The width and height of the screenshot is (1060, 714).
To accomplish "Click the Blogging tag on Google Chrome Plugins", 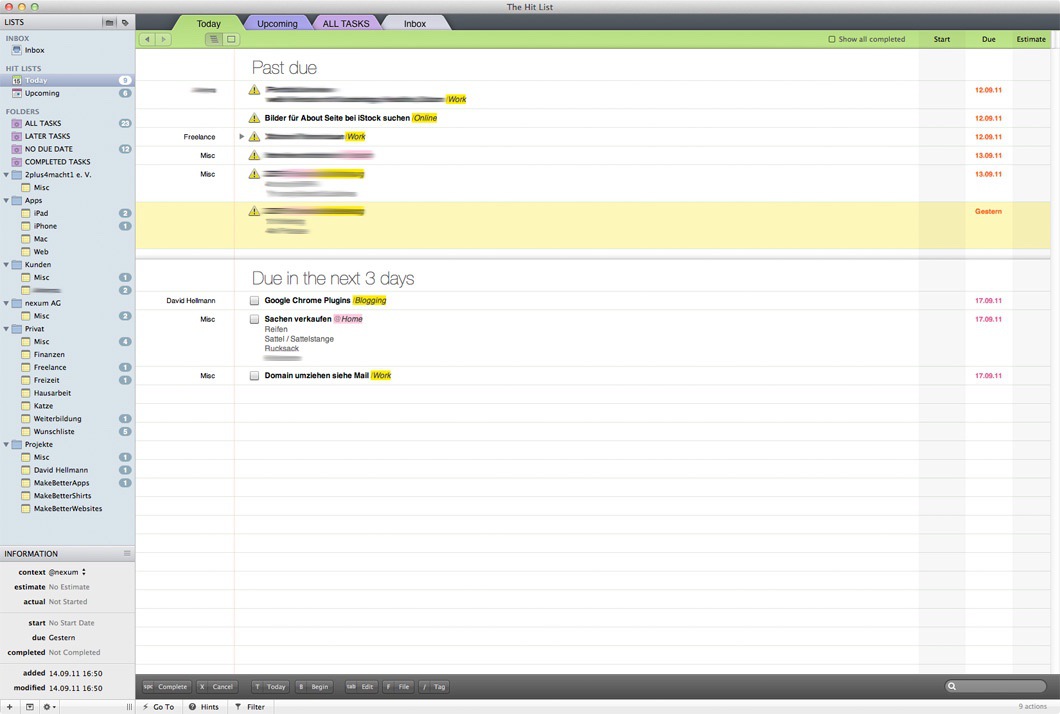I will pyautogui.click(x=370, y=300).
